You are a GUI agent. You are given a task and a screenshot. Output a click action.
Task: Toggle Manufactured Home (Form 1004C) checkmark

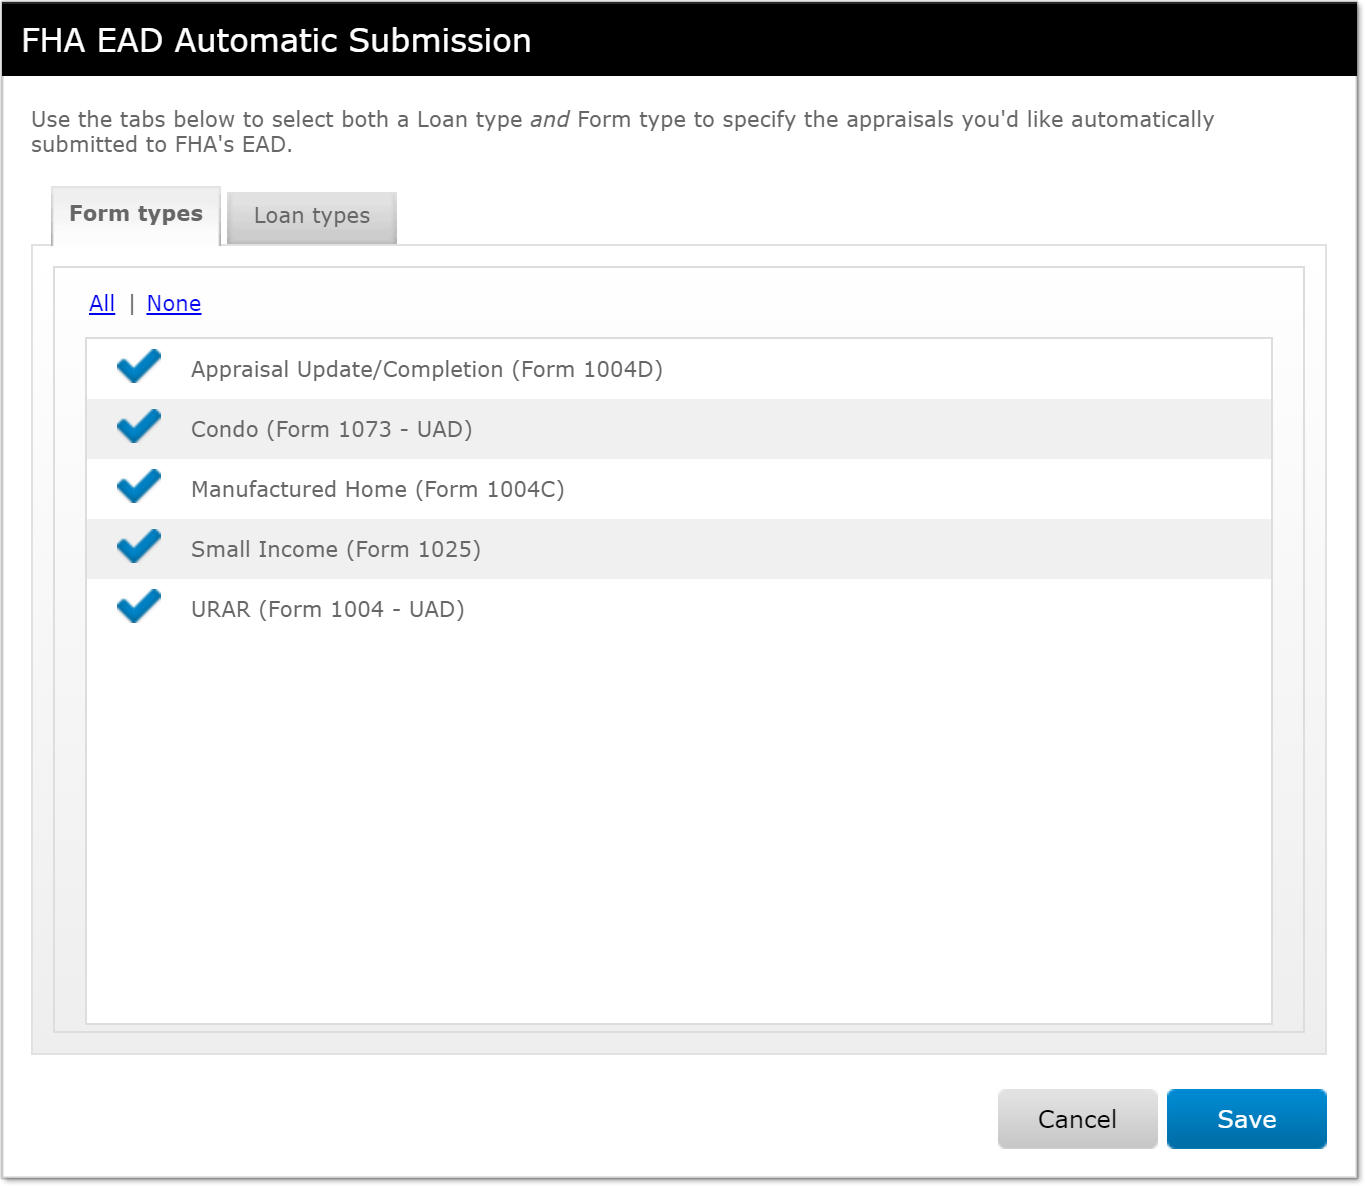139,487
